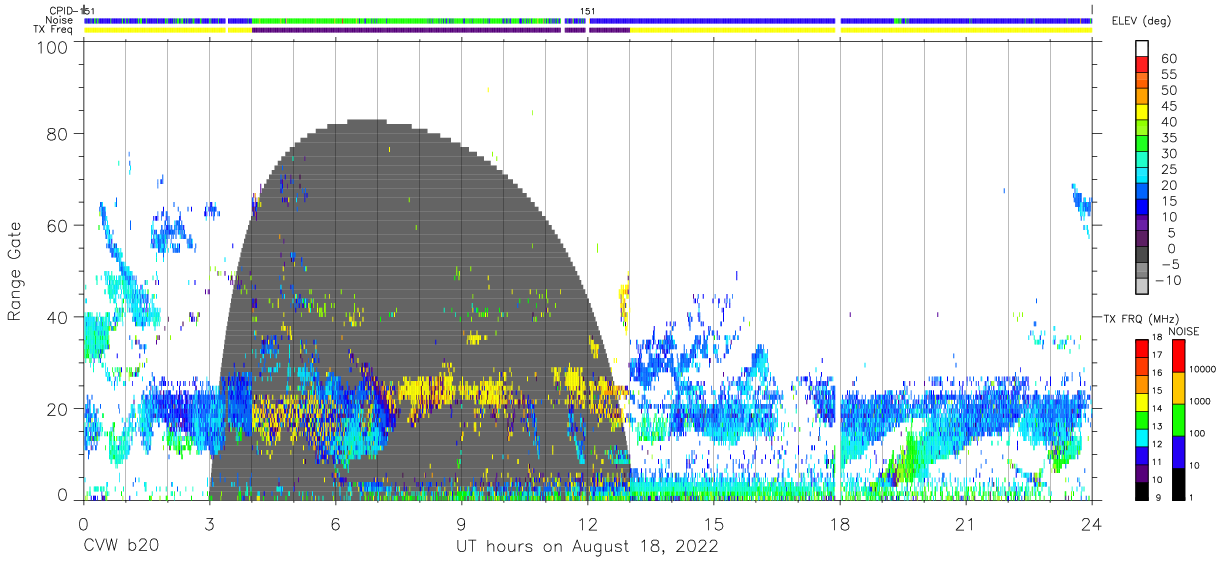Click the blue swatch in the NOISE legend
1228x567 pixels.
click(1177, 452)
